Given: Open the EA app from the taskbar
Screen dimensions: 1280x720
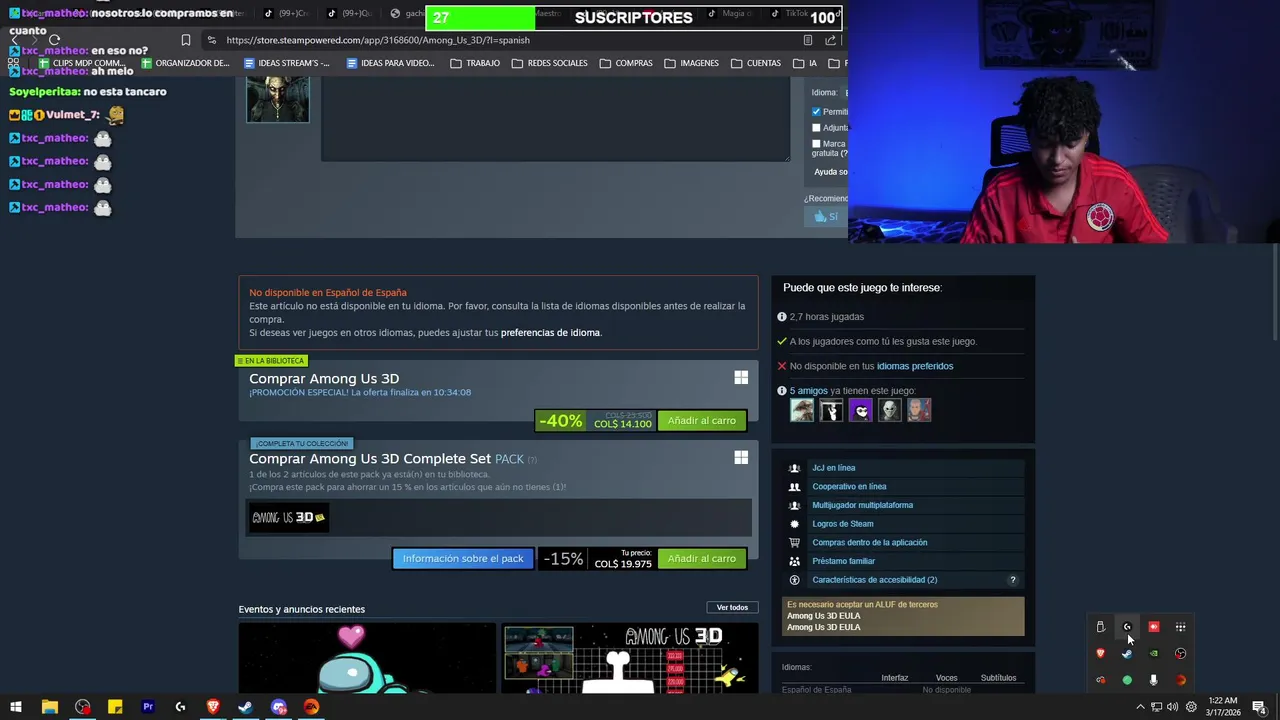Looking at the screenshot, I should pos(311,707).
